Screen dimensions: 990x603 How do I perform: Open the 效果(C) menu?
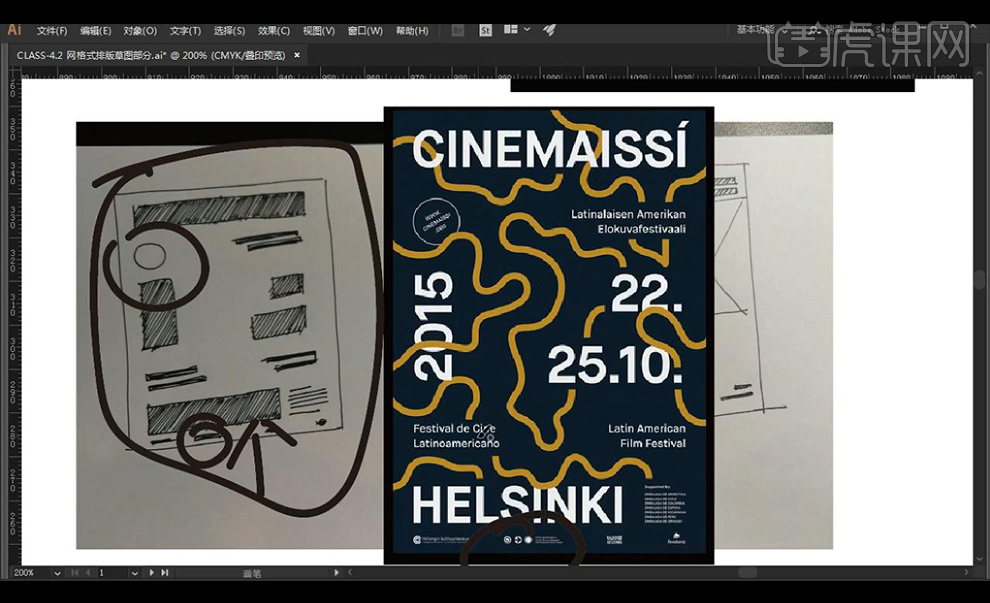coord(273,31)
